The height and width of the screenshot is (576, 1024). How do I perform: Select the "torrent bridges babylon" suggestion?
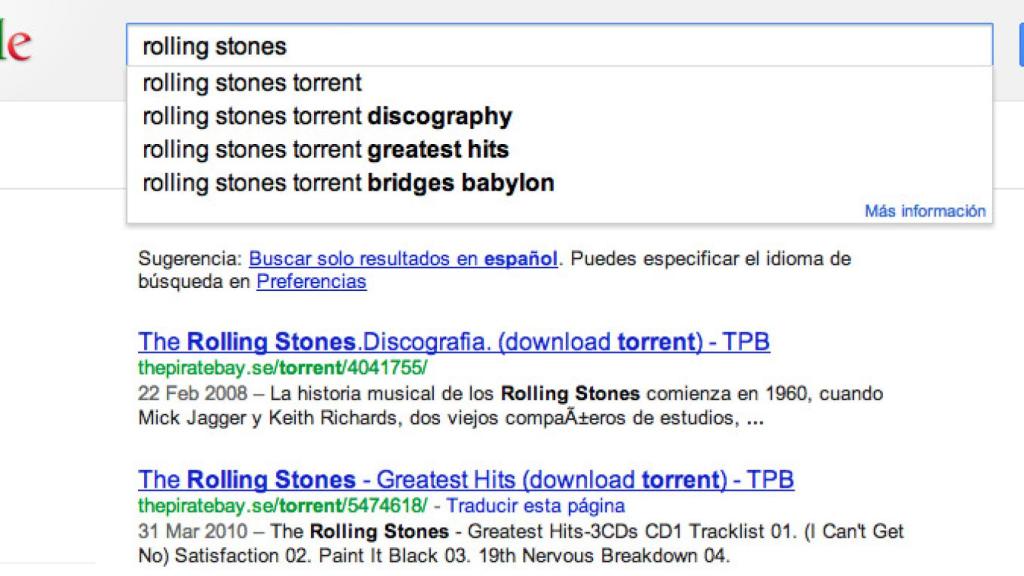tap(348, 183)
